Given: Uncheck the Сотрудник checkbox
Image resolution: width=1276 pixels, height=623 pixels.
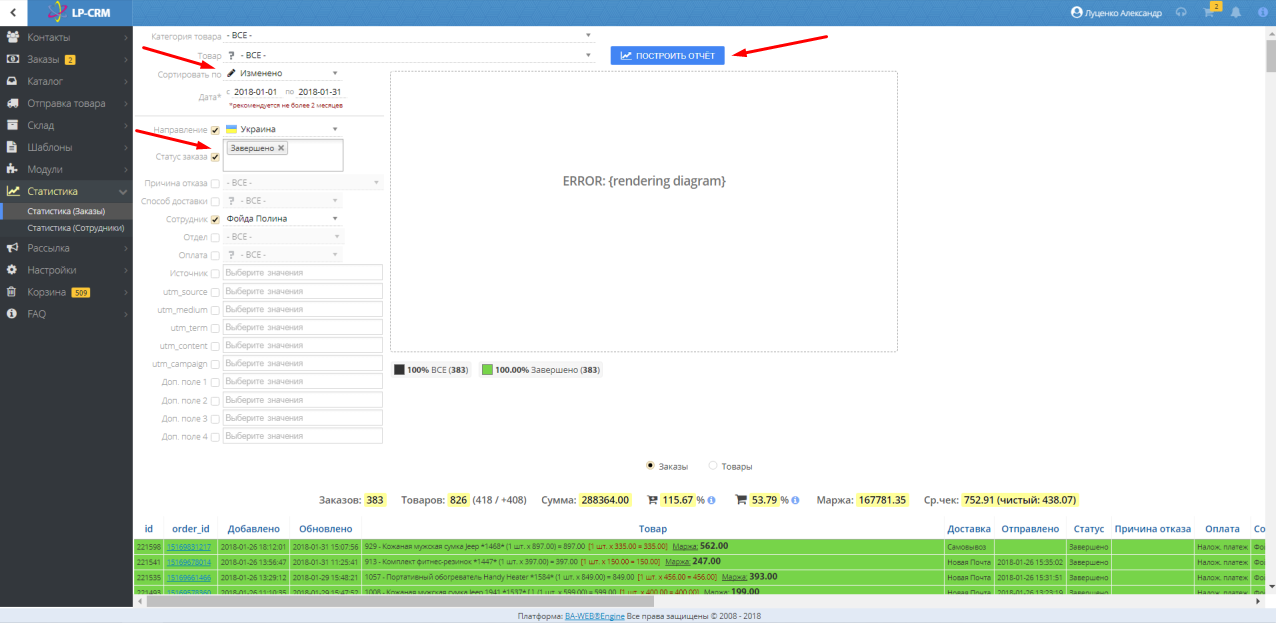Looking at the screenshot, I should click(215, 219).
